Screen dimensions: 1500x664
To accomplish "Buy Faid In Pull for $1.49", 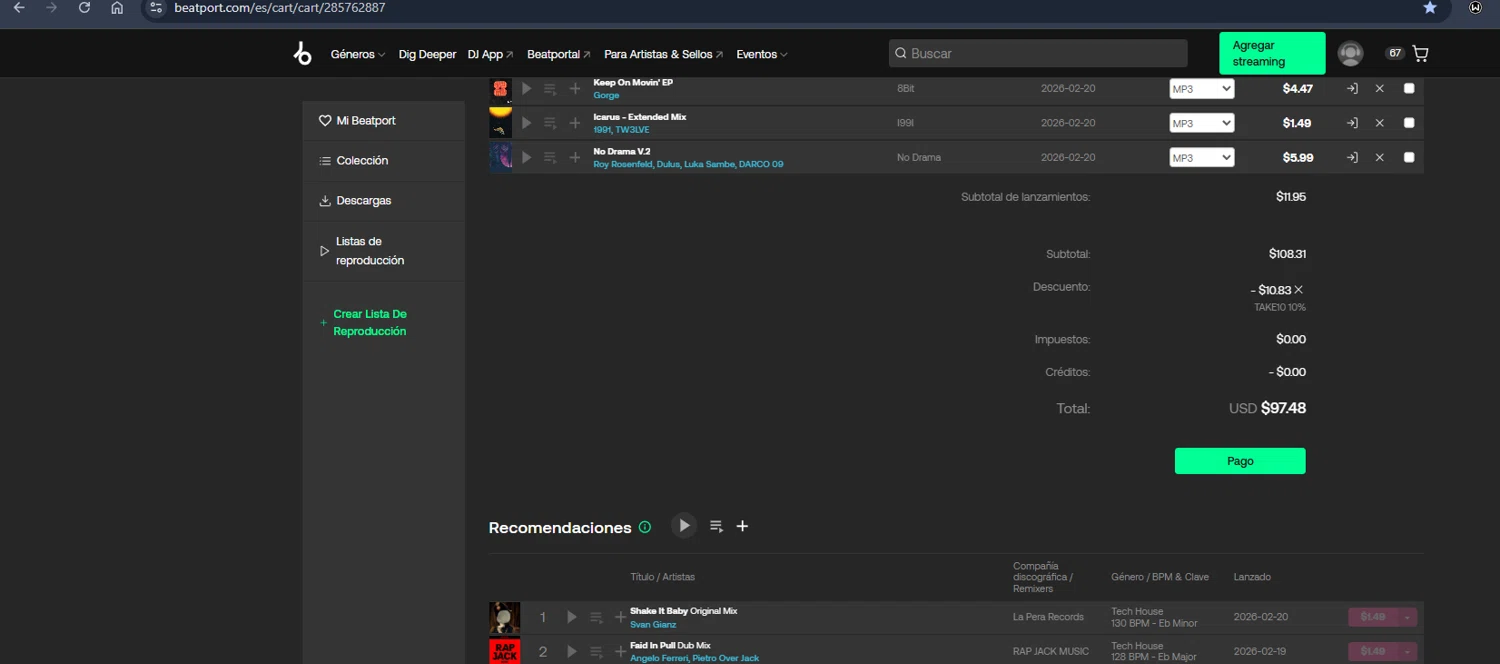I will (x=1373, y=651).
